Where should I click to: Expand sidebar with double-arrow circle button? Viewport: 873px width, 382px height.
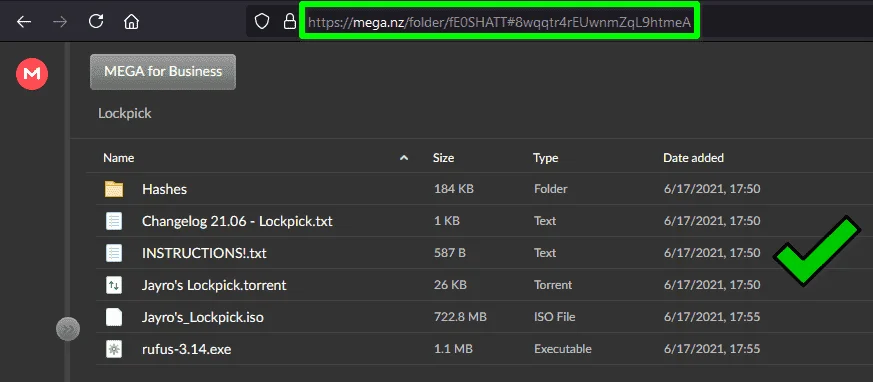point(68,329)
